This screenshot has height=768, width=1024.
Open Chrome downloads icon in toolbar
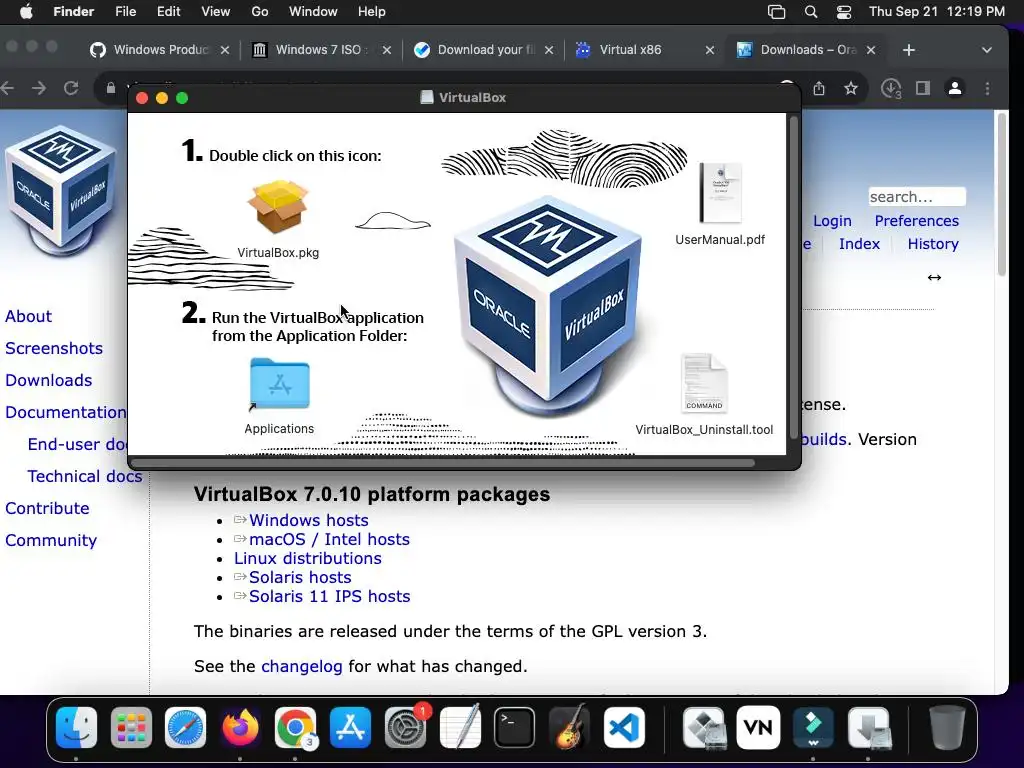[891, 88]
